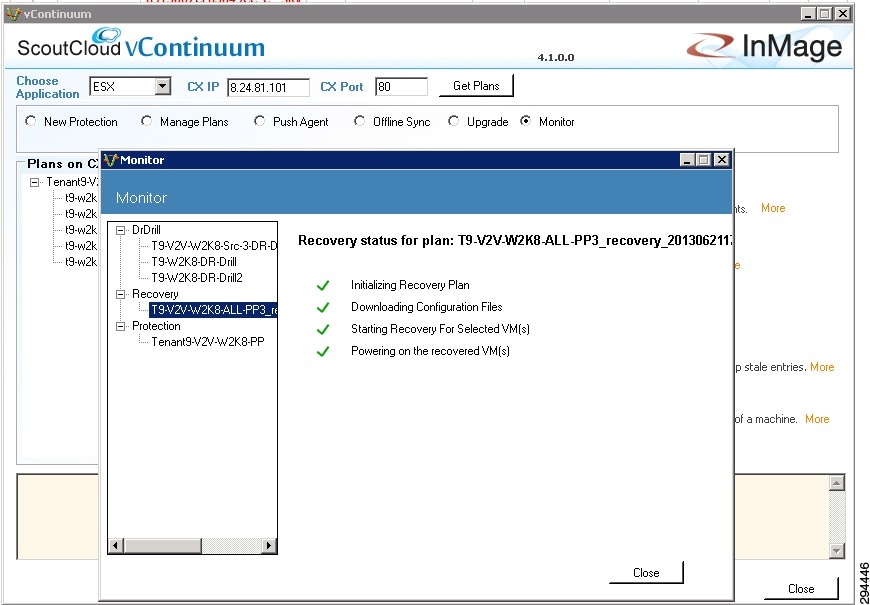Click the Powering on the recovered VM(s) text
Image resolution: width=870 pixels, height=605 pixels.
(430, 351)
